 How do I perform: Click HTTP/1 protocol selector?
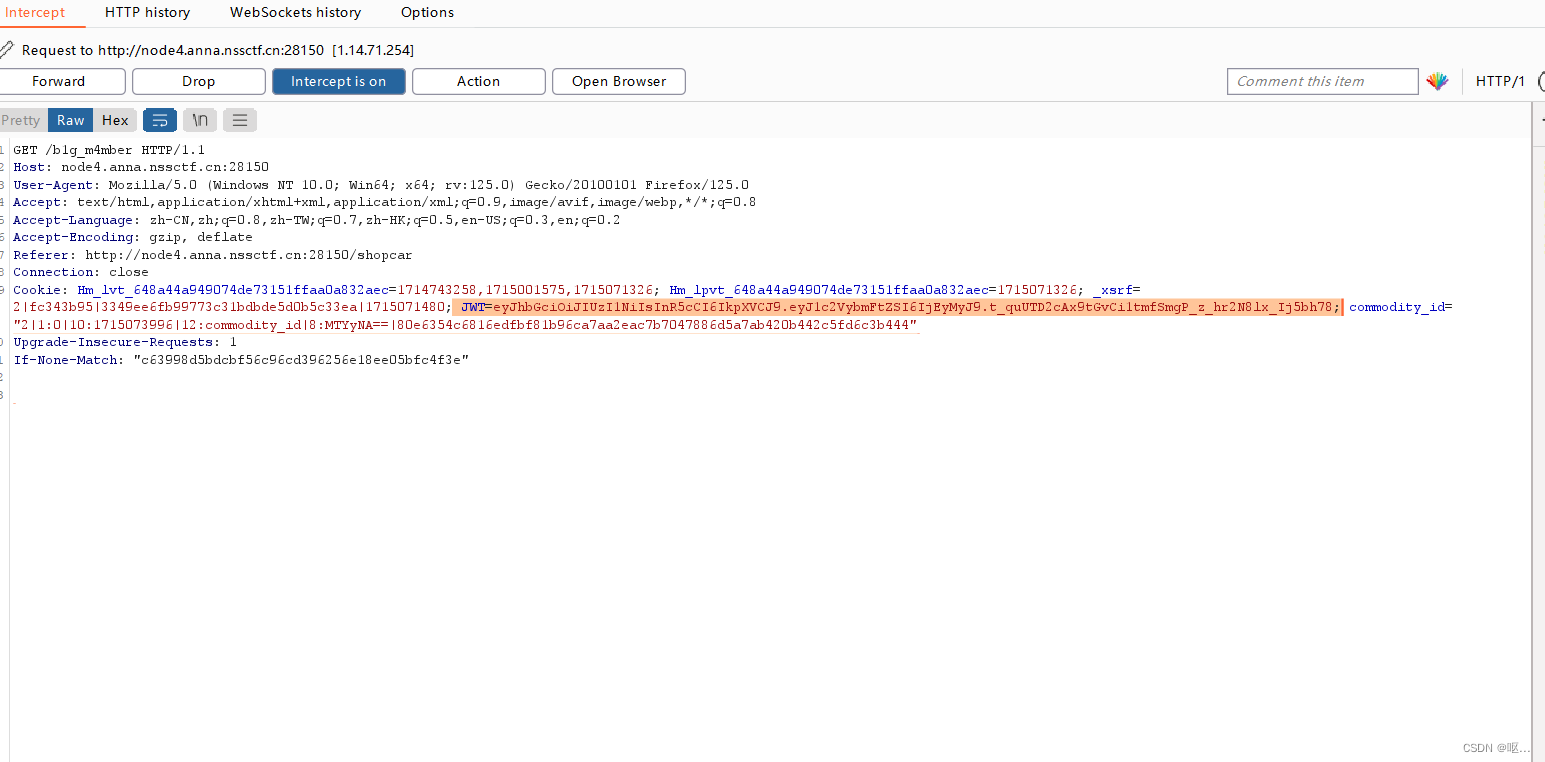1500,82
